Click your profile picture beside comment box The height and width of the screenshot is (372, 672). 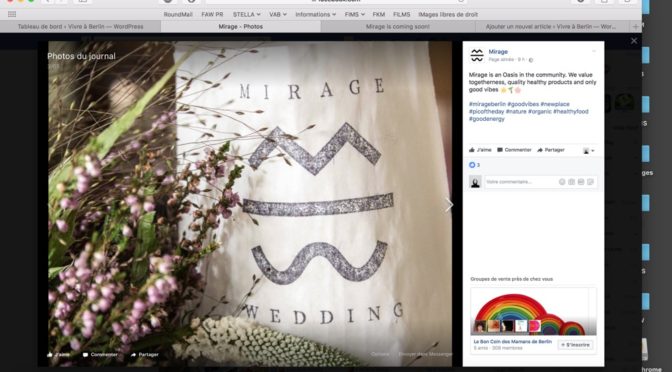(x=475, y=183)
